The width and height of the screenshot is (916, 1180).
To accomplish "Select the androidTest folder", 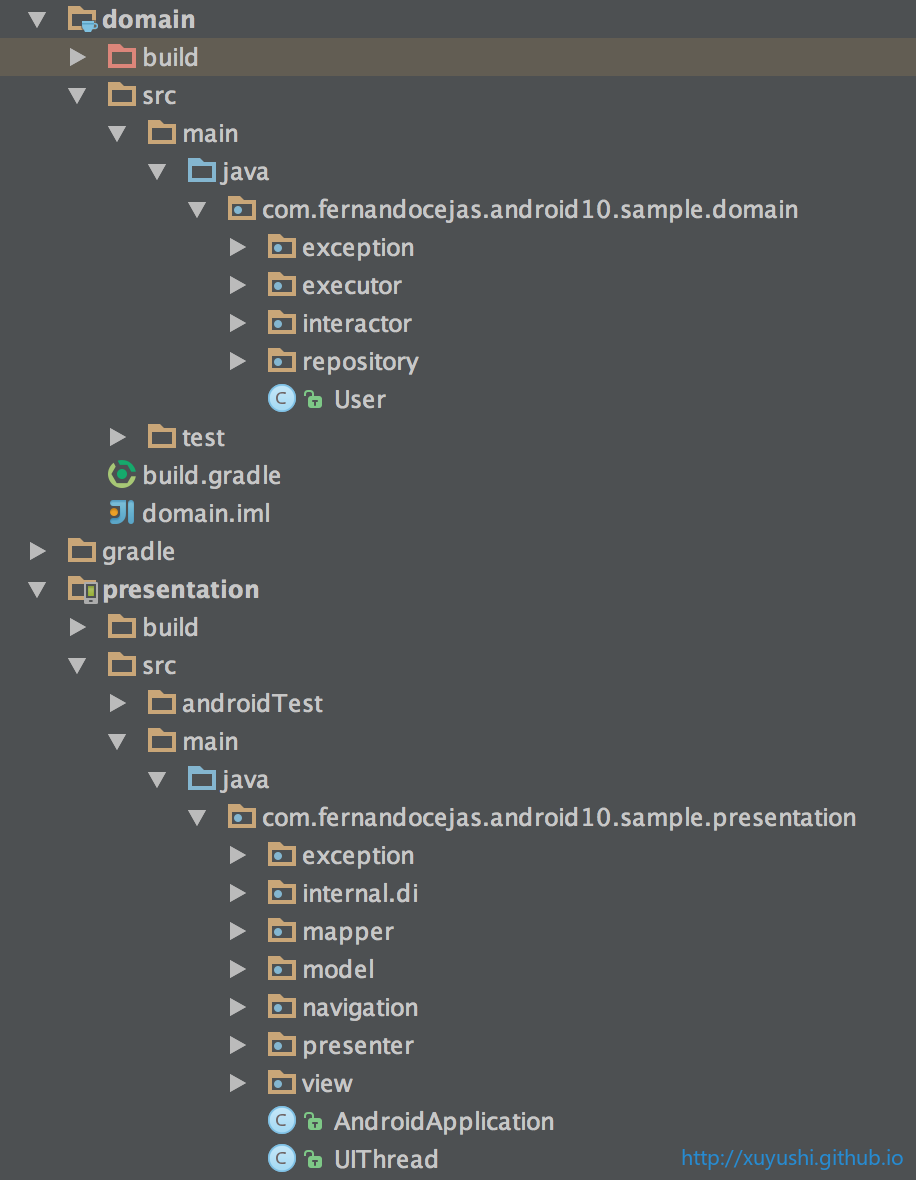I will point(251,703).
